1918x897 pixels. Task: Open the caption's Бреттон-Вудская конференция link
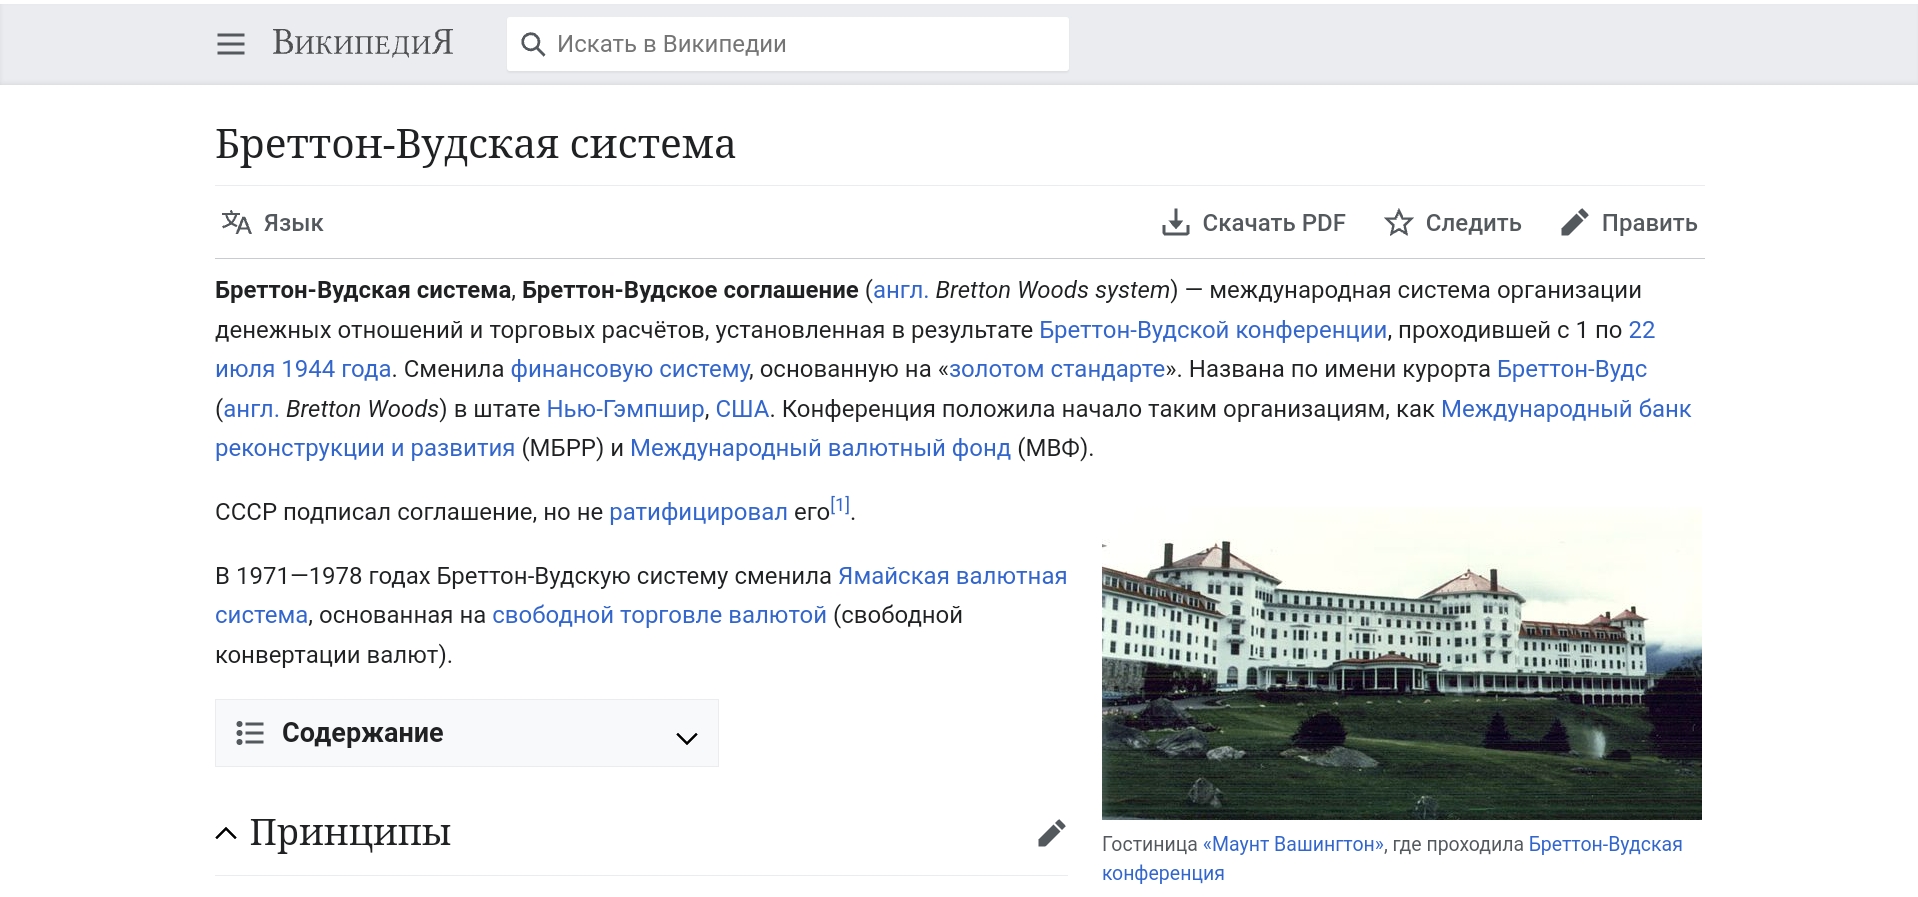(x=1605, y=844)
